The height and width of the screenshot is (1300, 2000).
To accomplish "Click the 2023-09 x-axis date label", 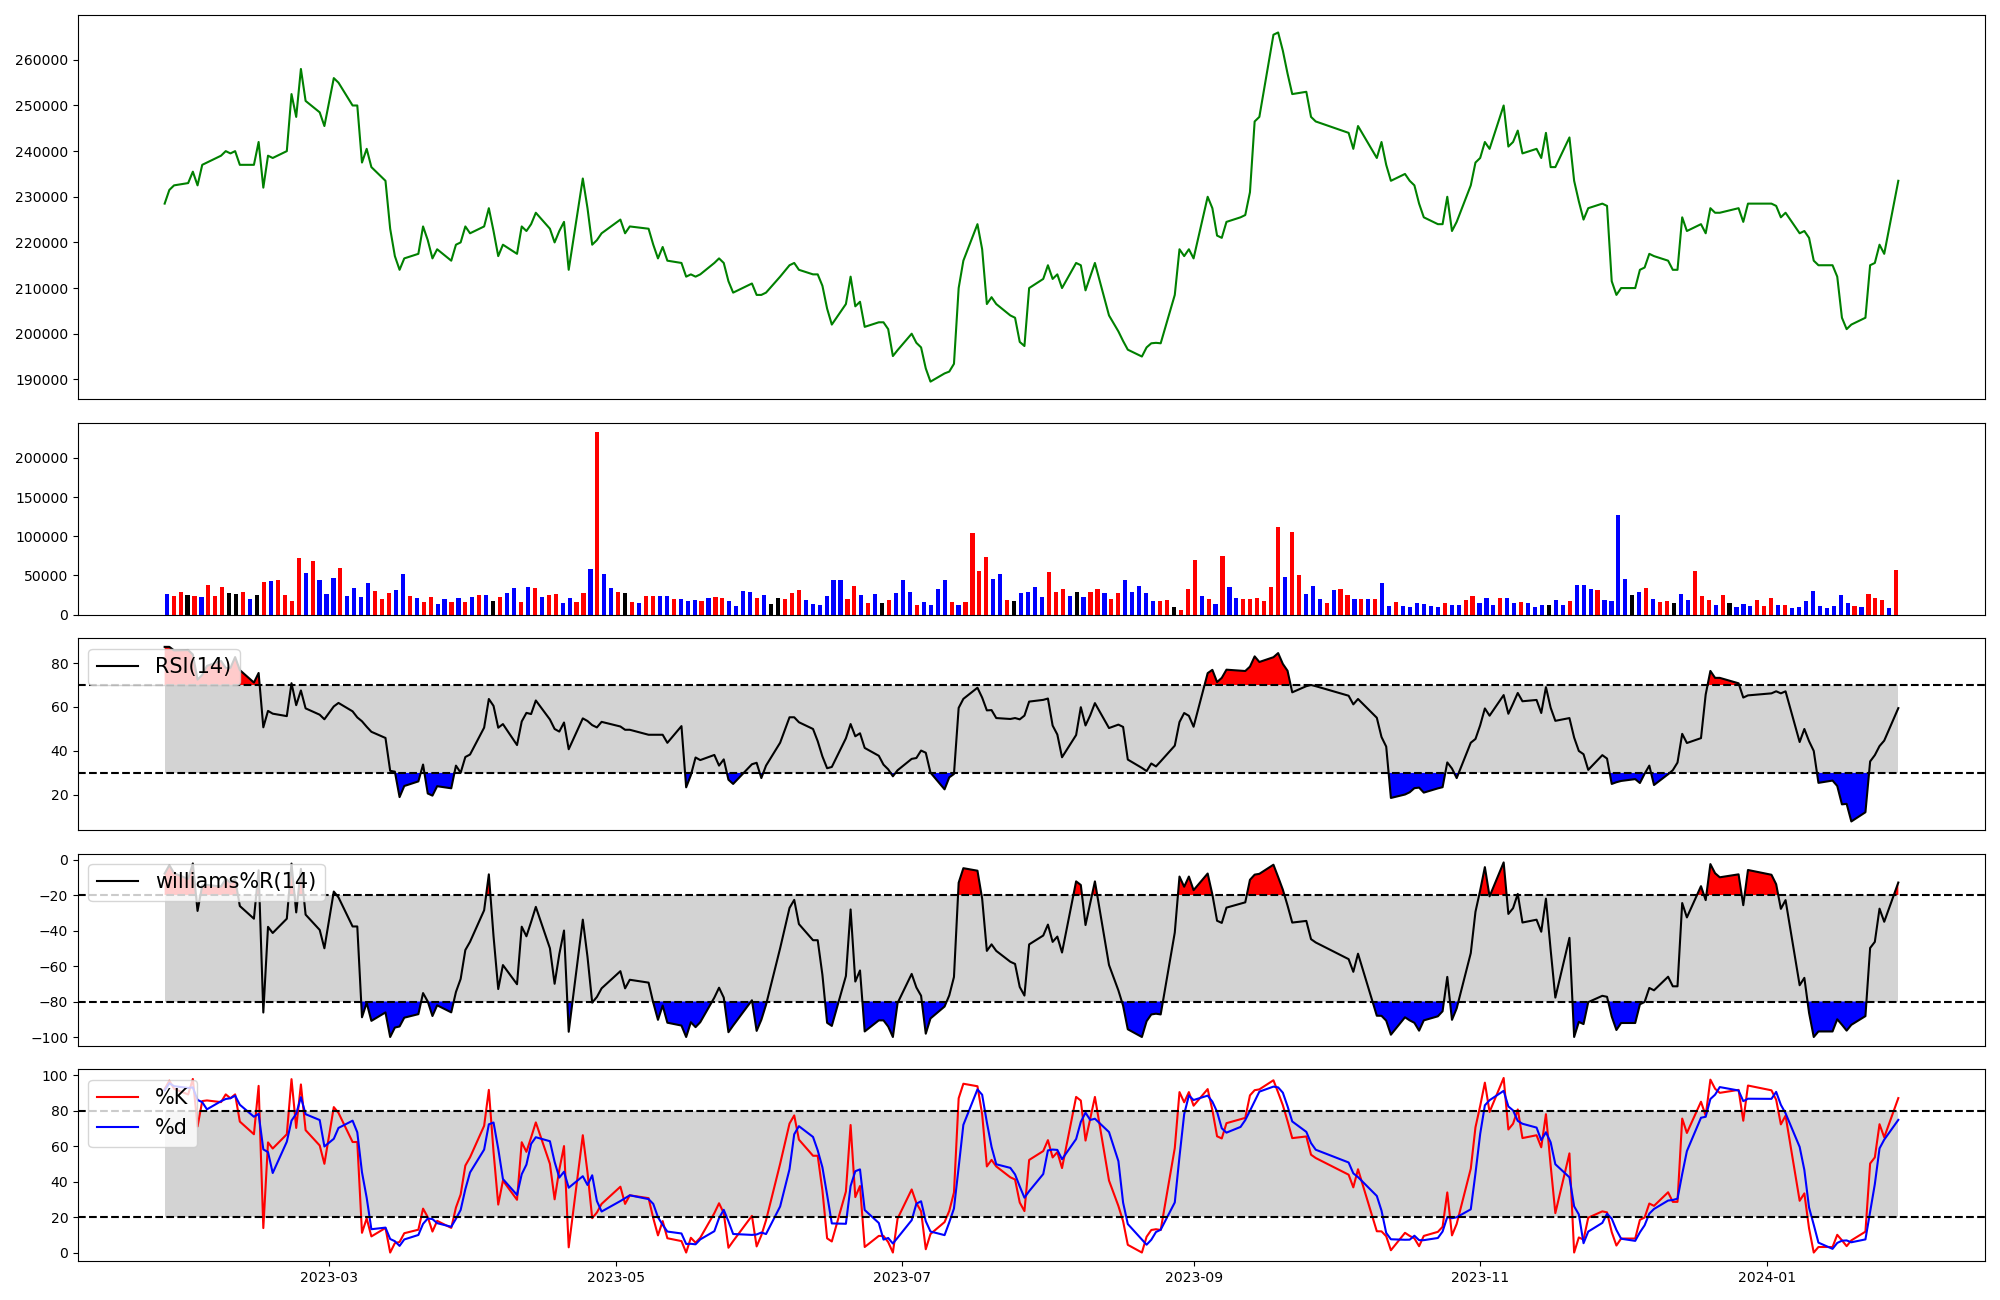I will (1194, 1277).
